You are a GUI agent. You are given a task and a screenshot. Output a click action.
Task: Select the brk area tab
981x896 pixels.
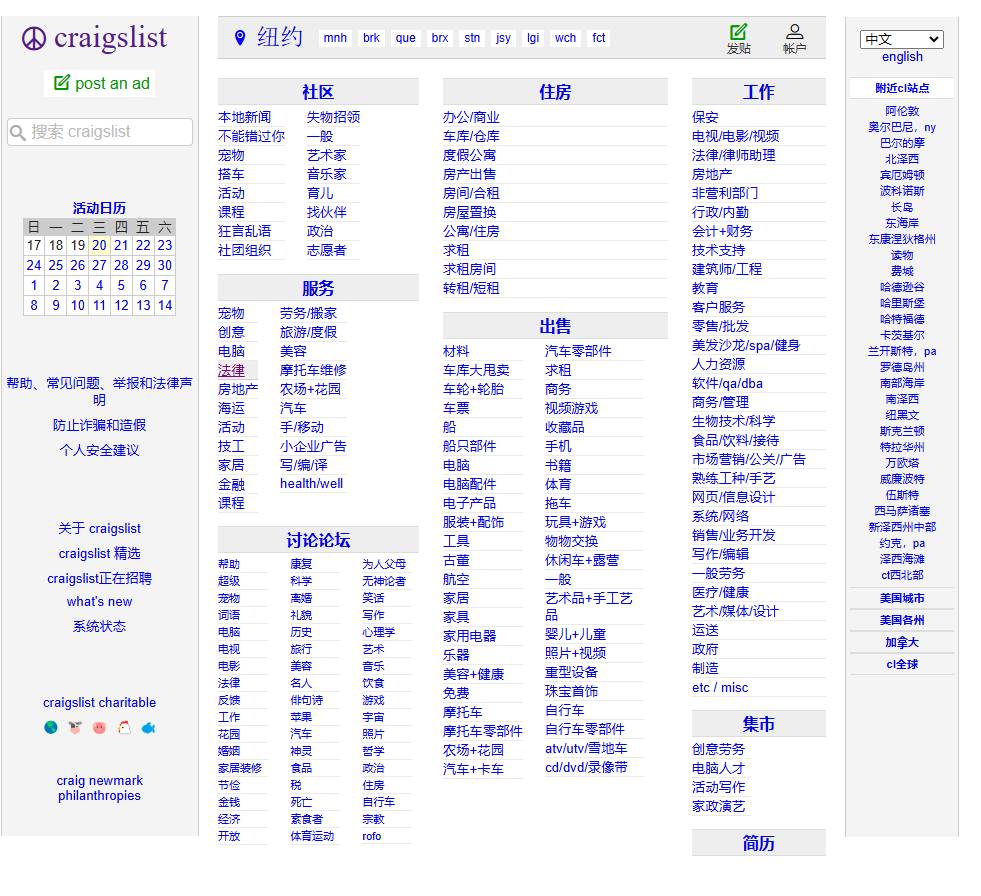point(371,38)
